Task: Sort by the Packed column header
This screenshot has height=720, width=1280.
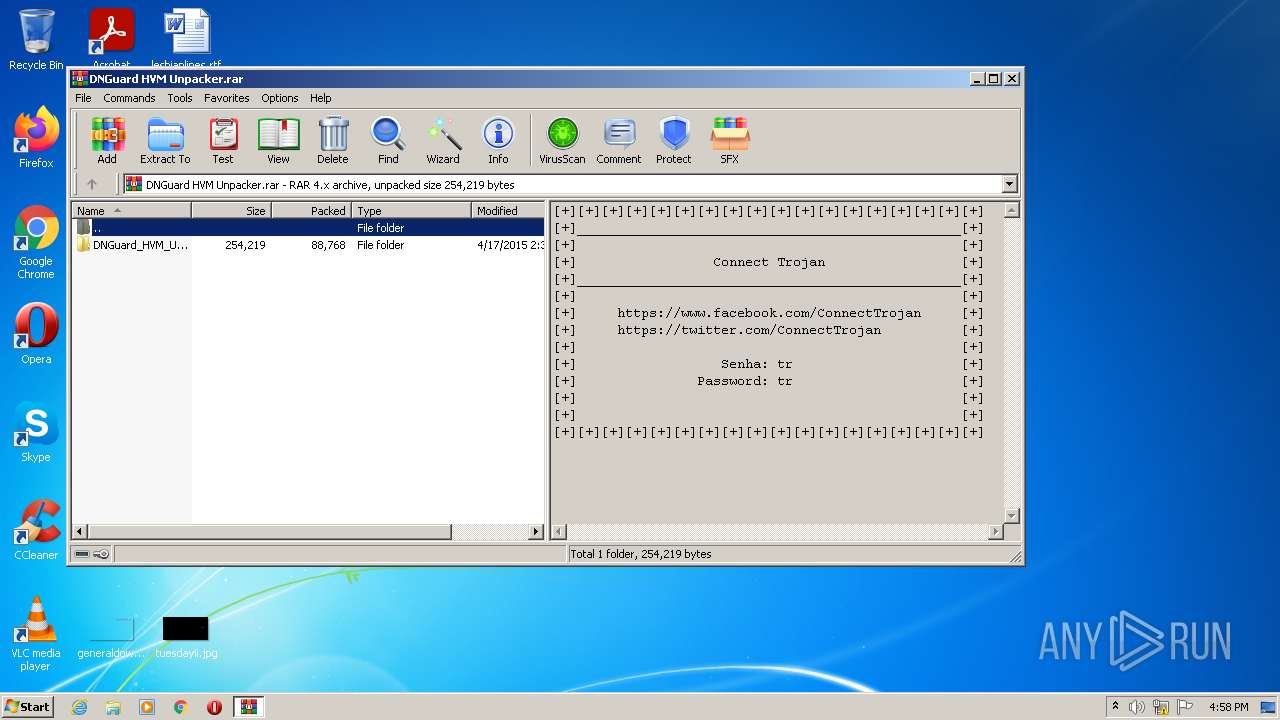Action: [311, 210]
